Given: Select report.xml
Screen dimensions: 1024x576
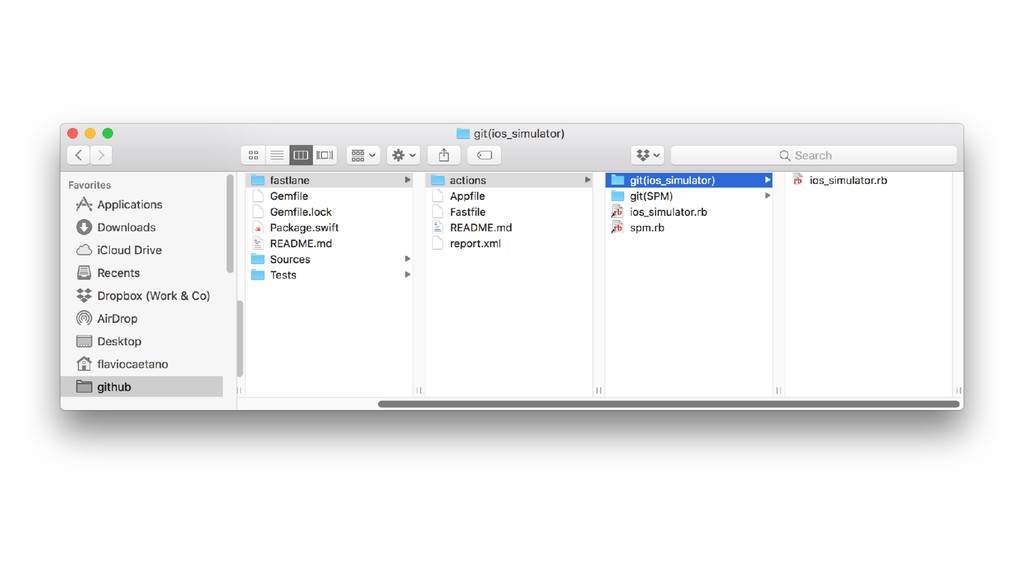Looking at the screenshot, I should pos(509,243).
